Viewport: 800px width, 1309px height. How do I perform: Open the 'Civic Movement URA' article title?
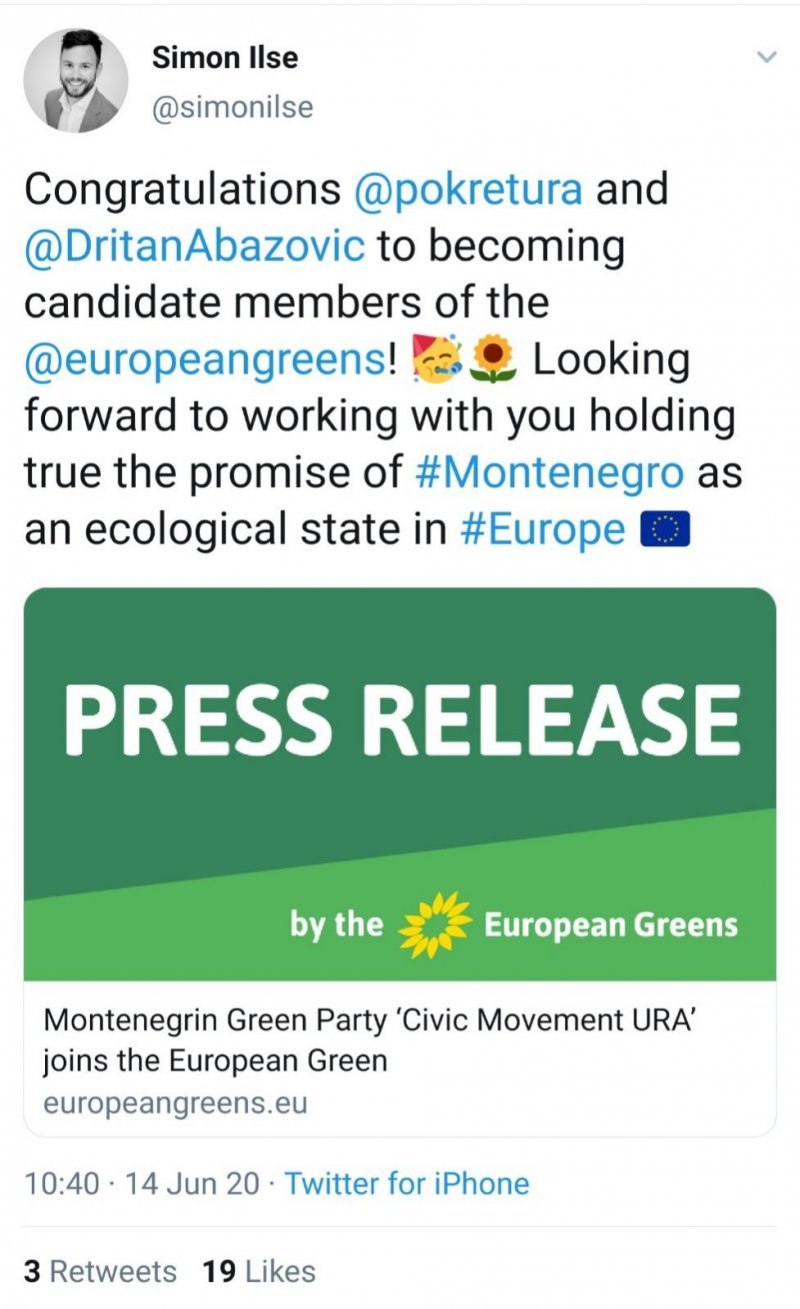(353, 1040)
